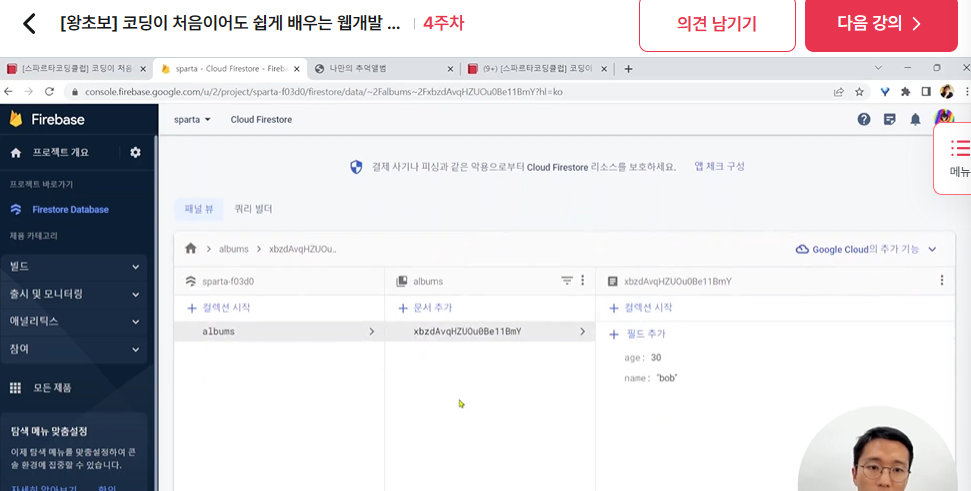Select Firestore Database in the sidebar
Screen dimensions: 971x491
(x=71, y=209)
